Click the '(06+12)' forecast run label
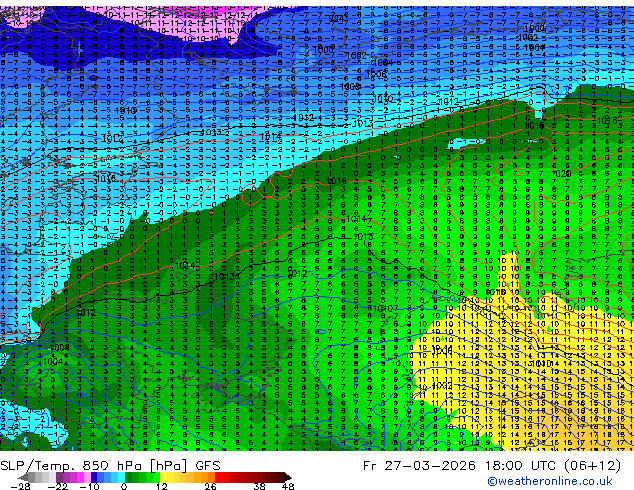The height and width of the screenshot is (490, 634). click(592, 465)
